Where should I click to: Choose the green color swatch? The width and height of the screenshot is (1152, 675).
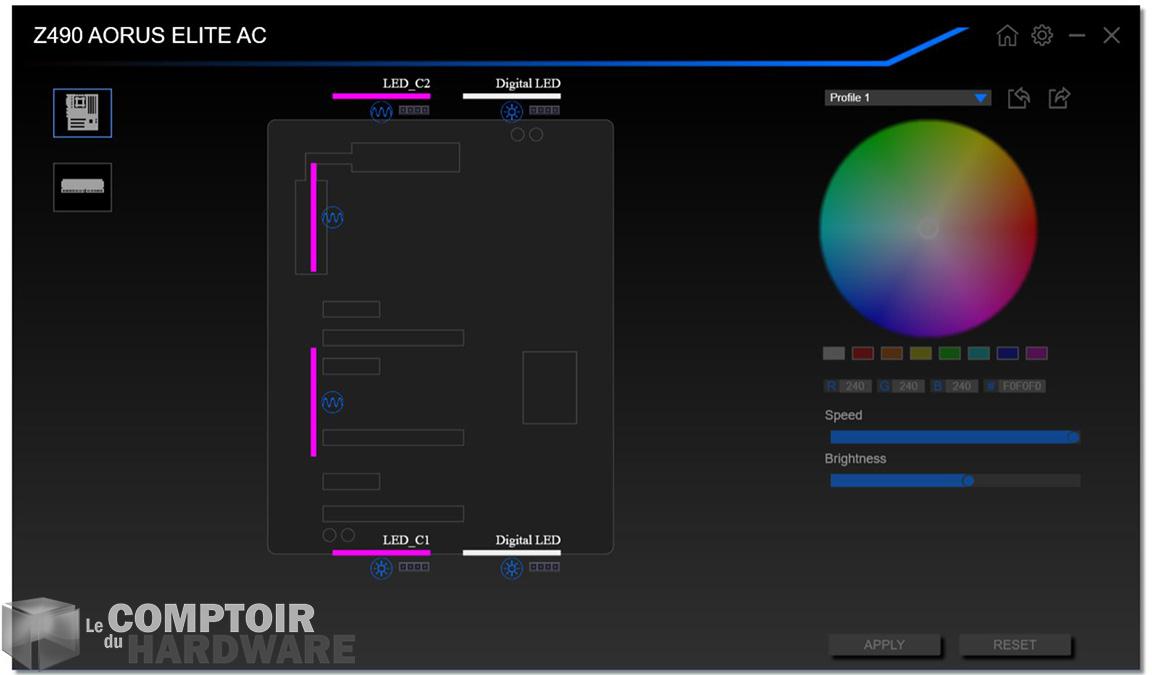(950, 353)
